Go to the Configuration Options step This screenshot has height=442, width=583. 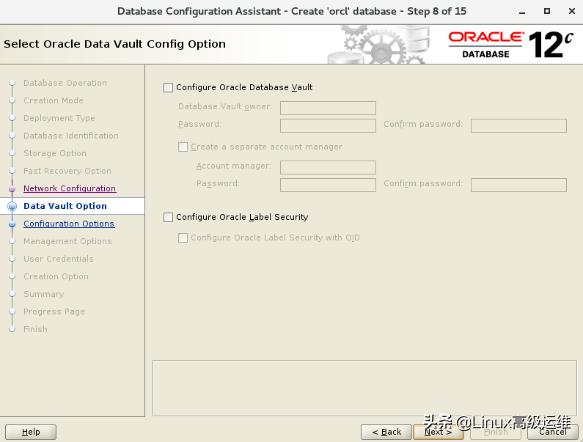[69, 224]
